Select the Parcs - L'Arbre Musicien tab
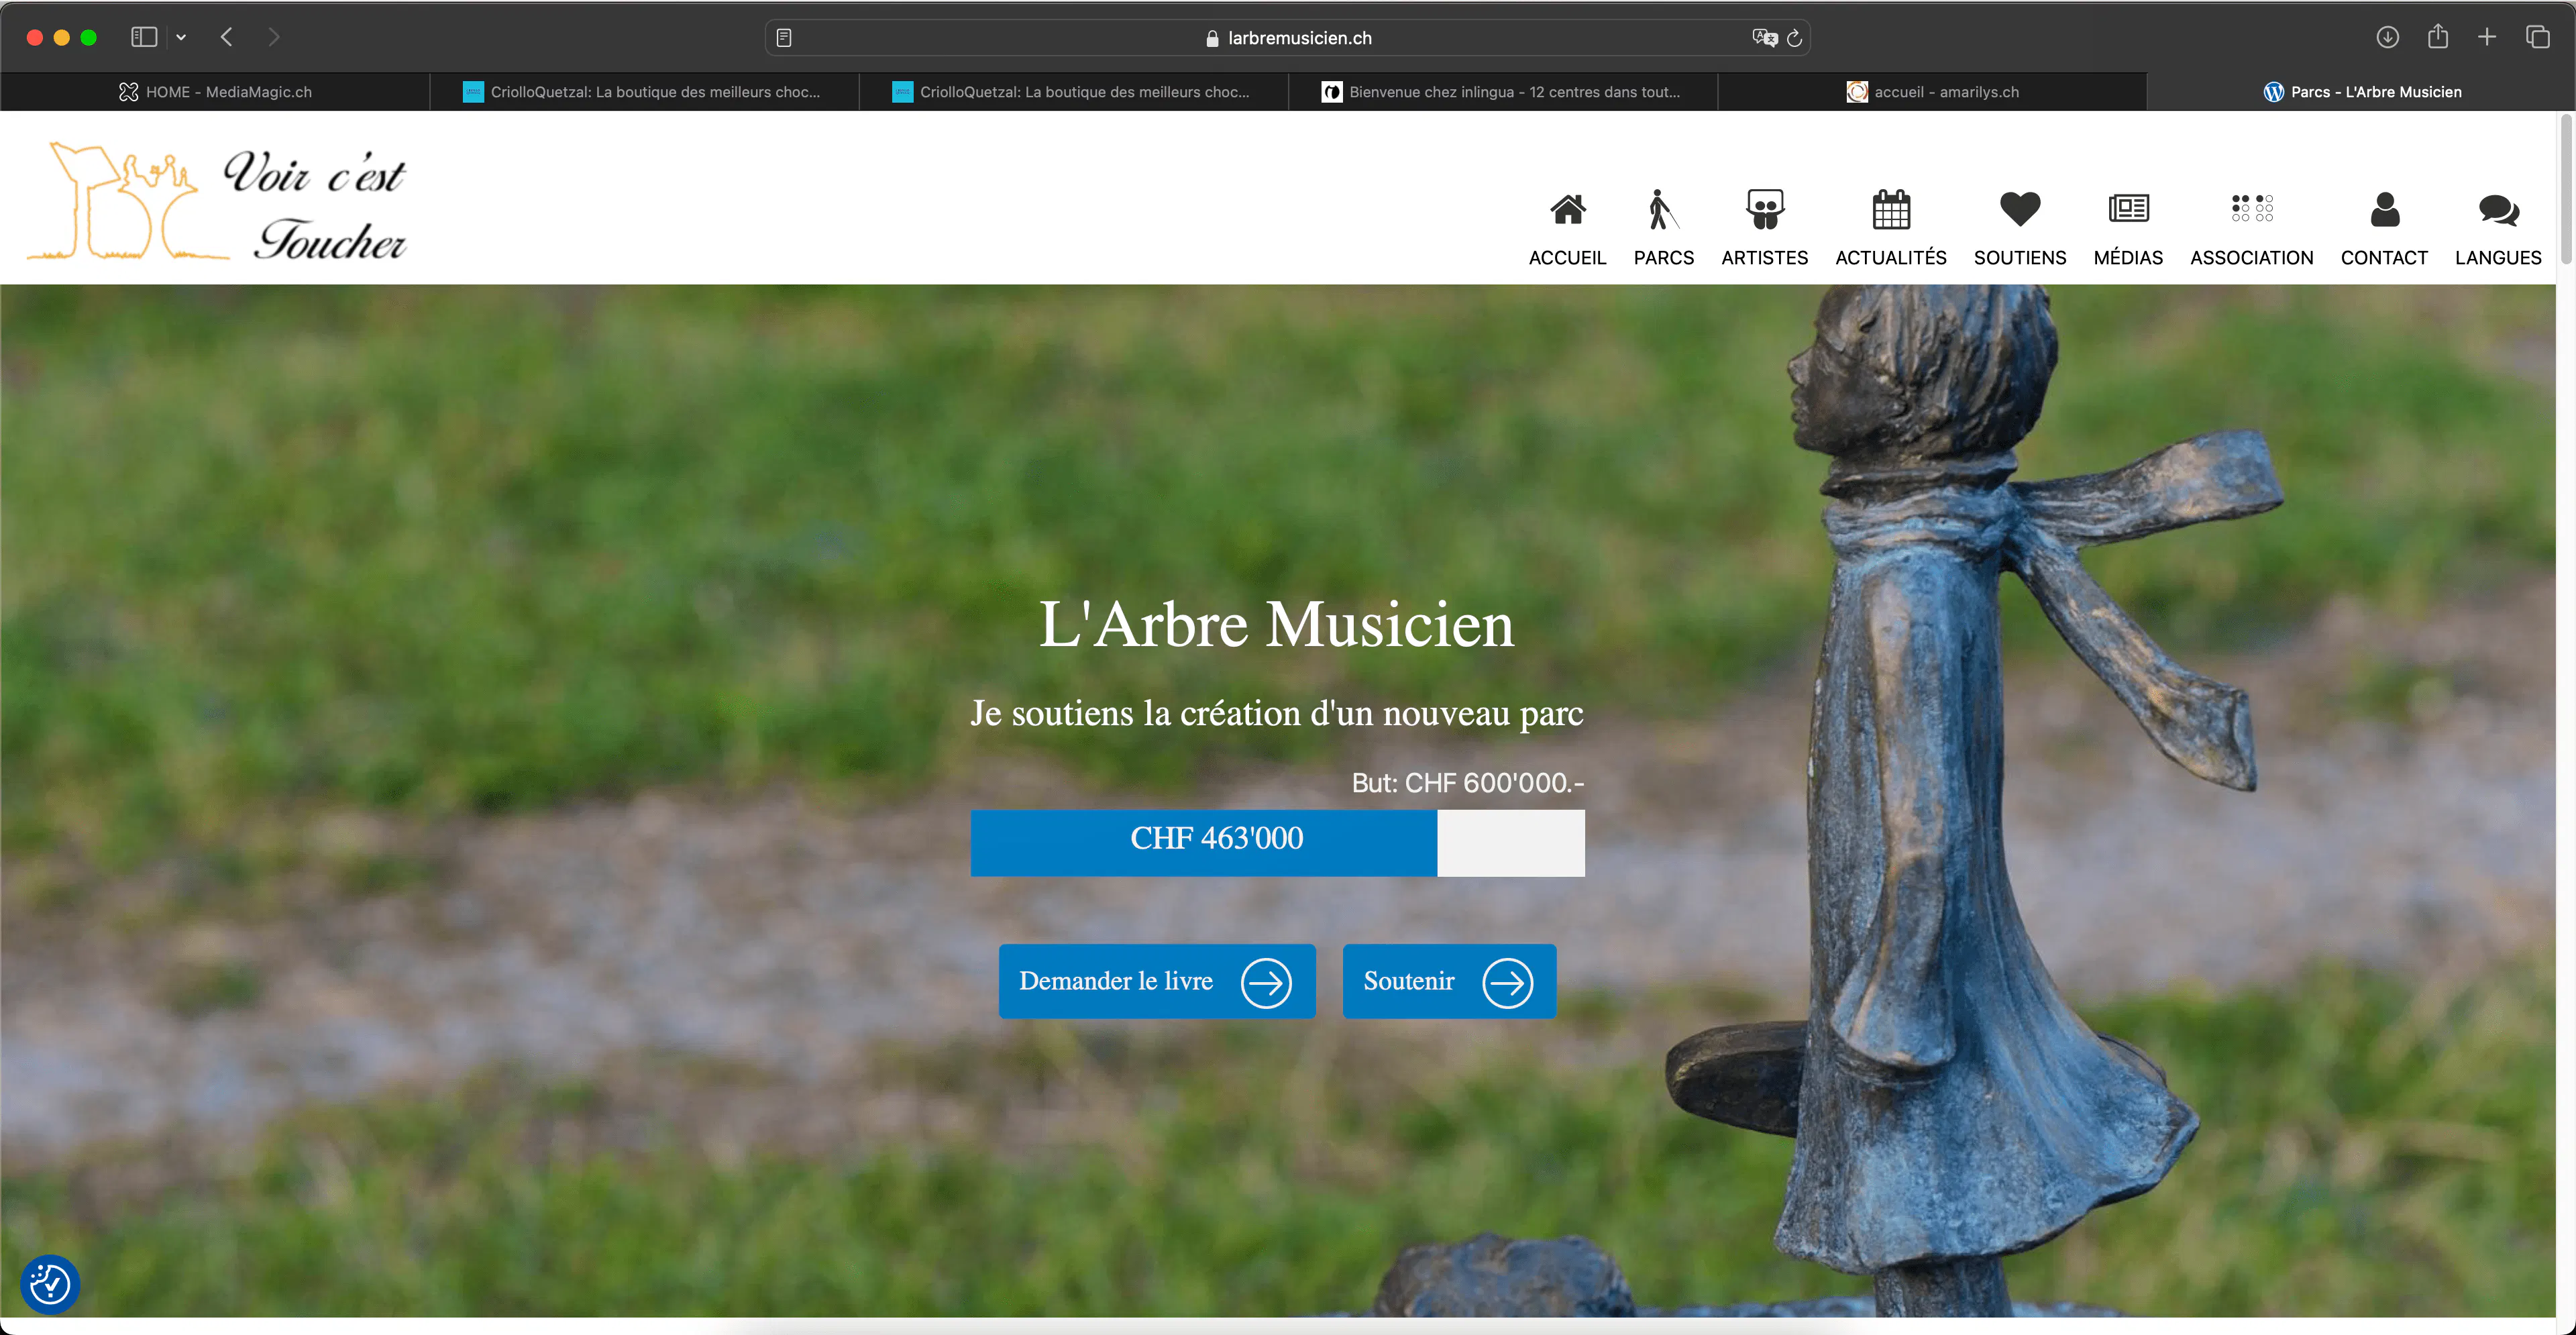 2361,92
